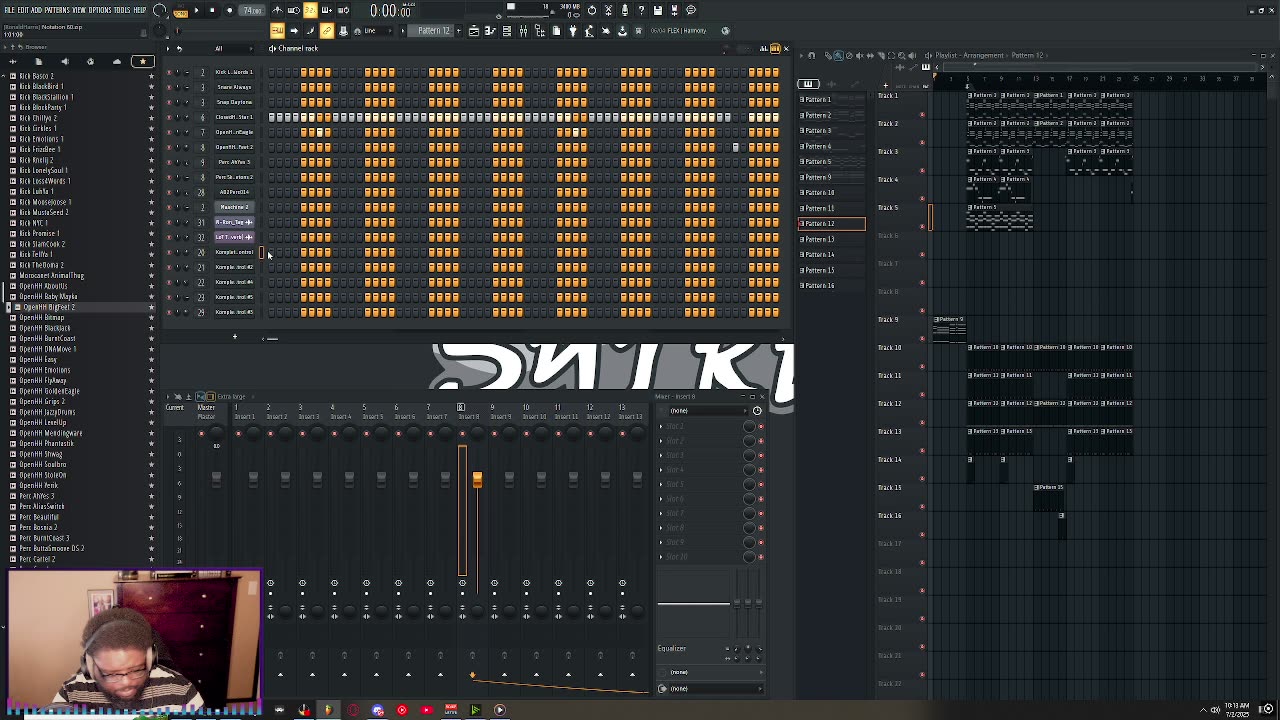Select the Snare Always channel button
The width and height of the screenshot is (1280, 720).
tap(234, 87)
